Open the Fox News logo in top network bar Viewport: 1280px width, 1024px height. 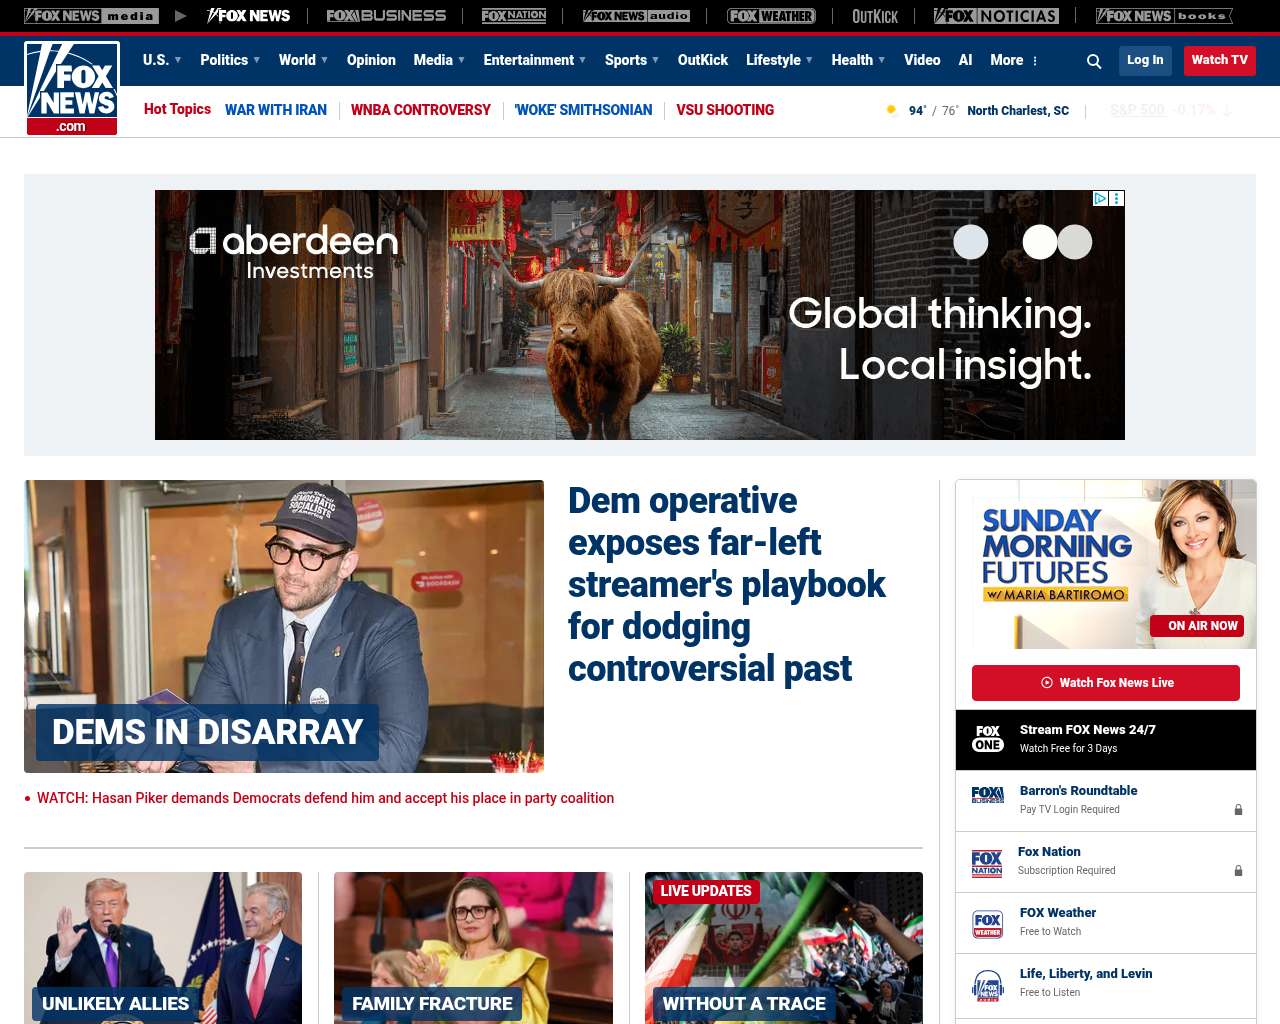249,16
